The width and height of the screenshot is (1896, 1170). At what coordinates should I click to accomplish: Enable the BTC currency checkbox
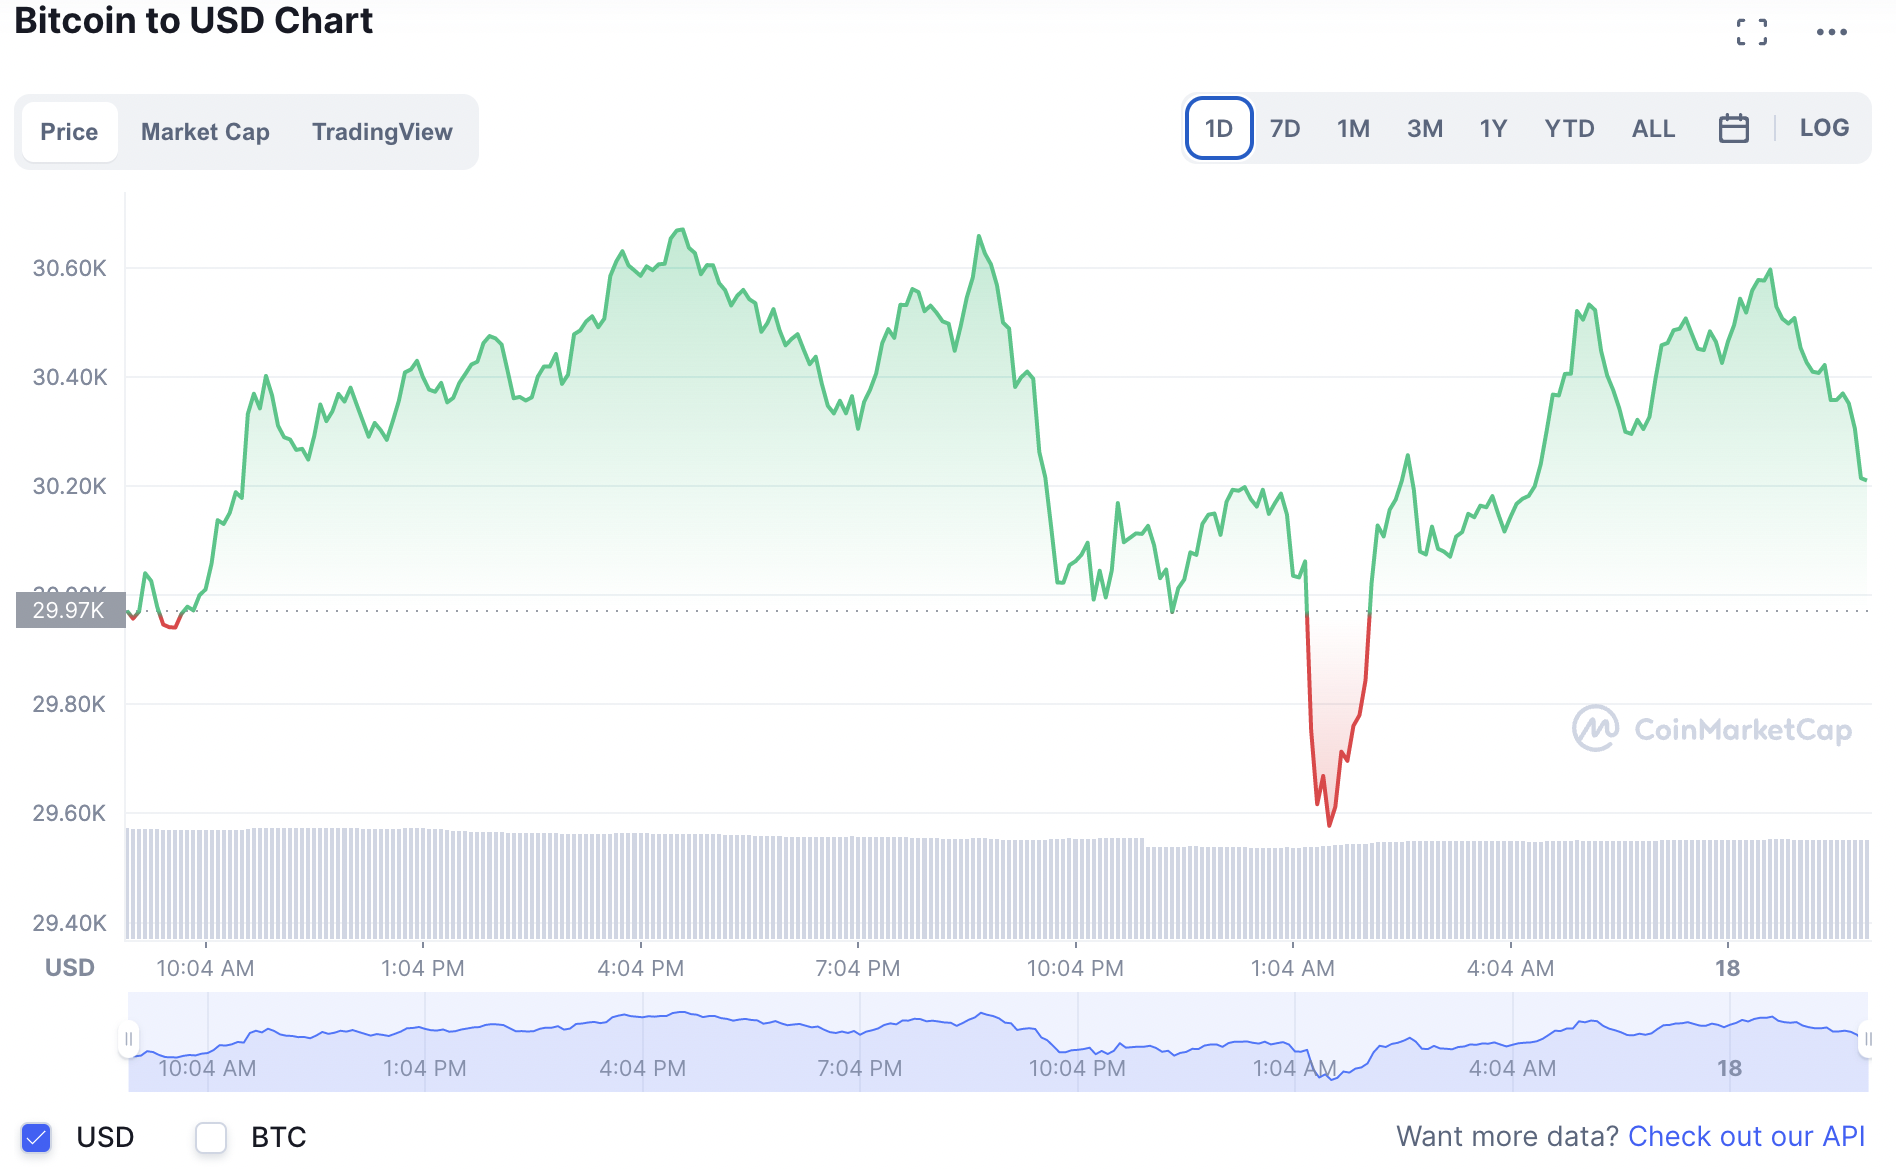pos(211,1137)
